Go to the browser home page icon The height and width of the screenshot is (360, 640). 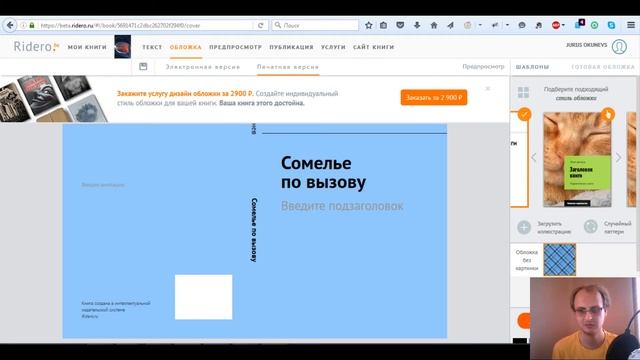434,25
